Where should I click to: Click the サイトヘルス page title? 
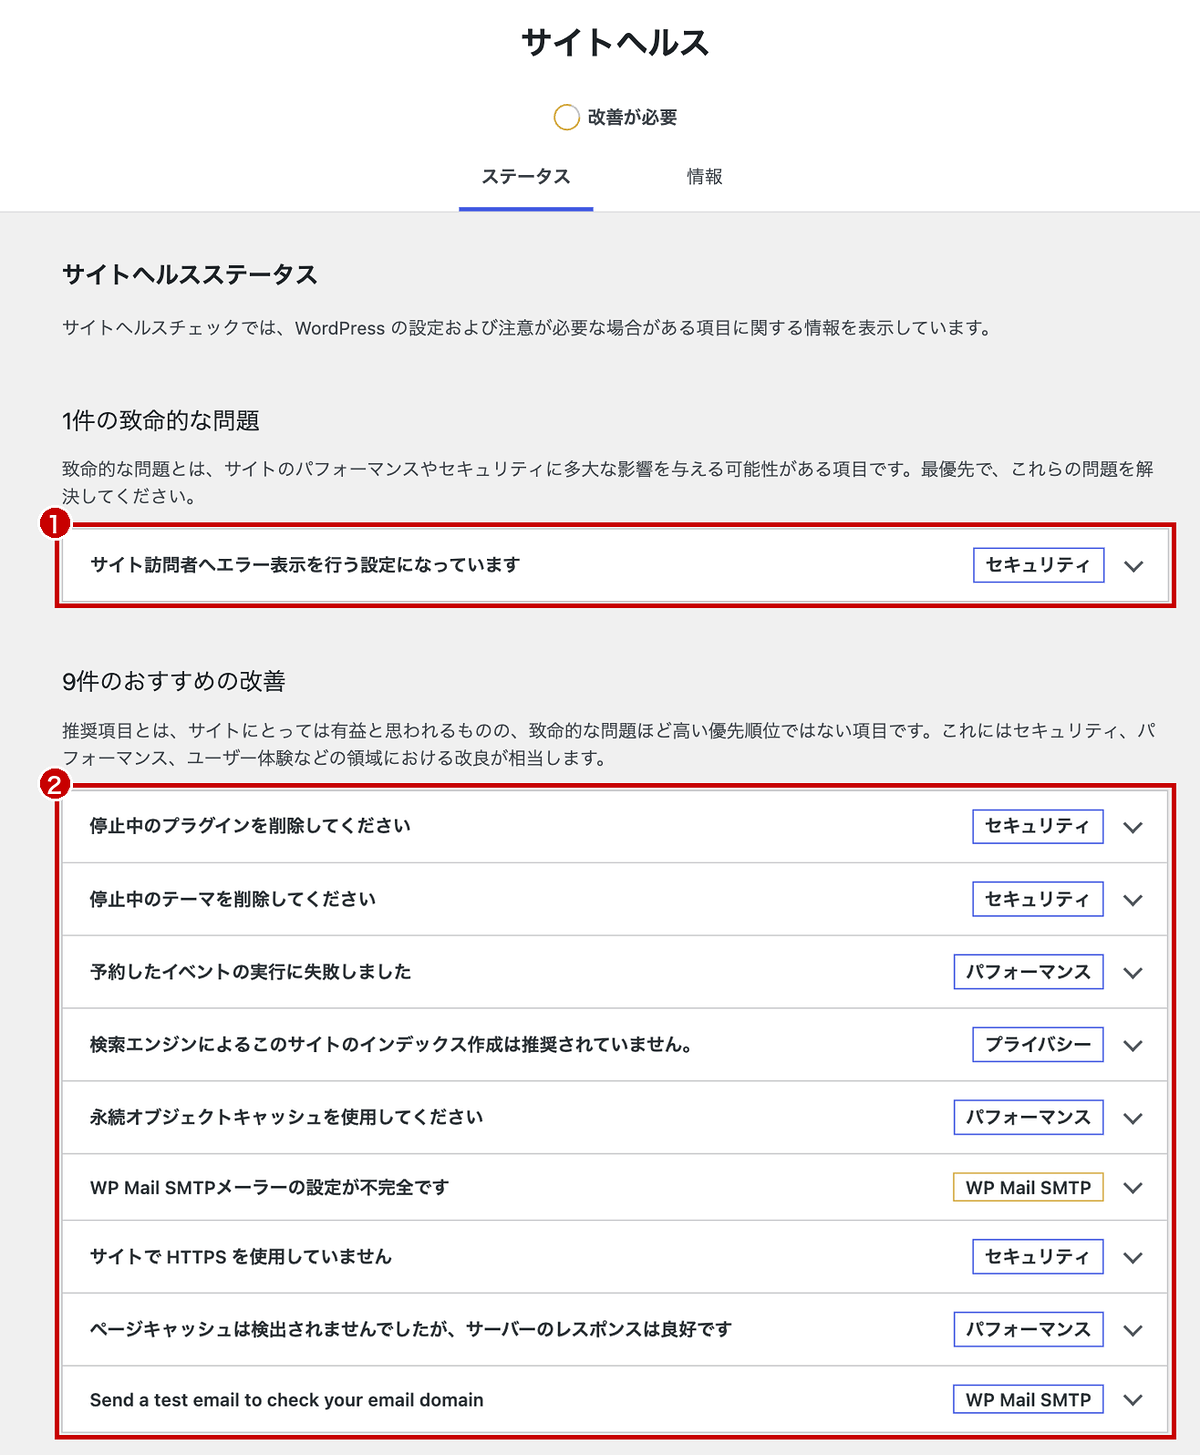click(615, 43)
